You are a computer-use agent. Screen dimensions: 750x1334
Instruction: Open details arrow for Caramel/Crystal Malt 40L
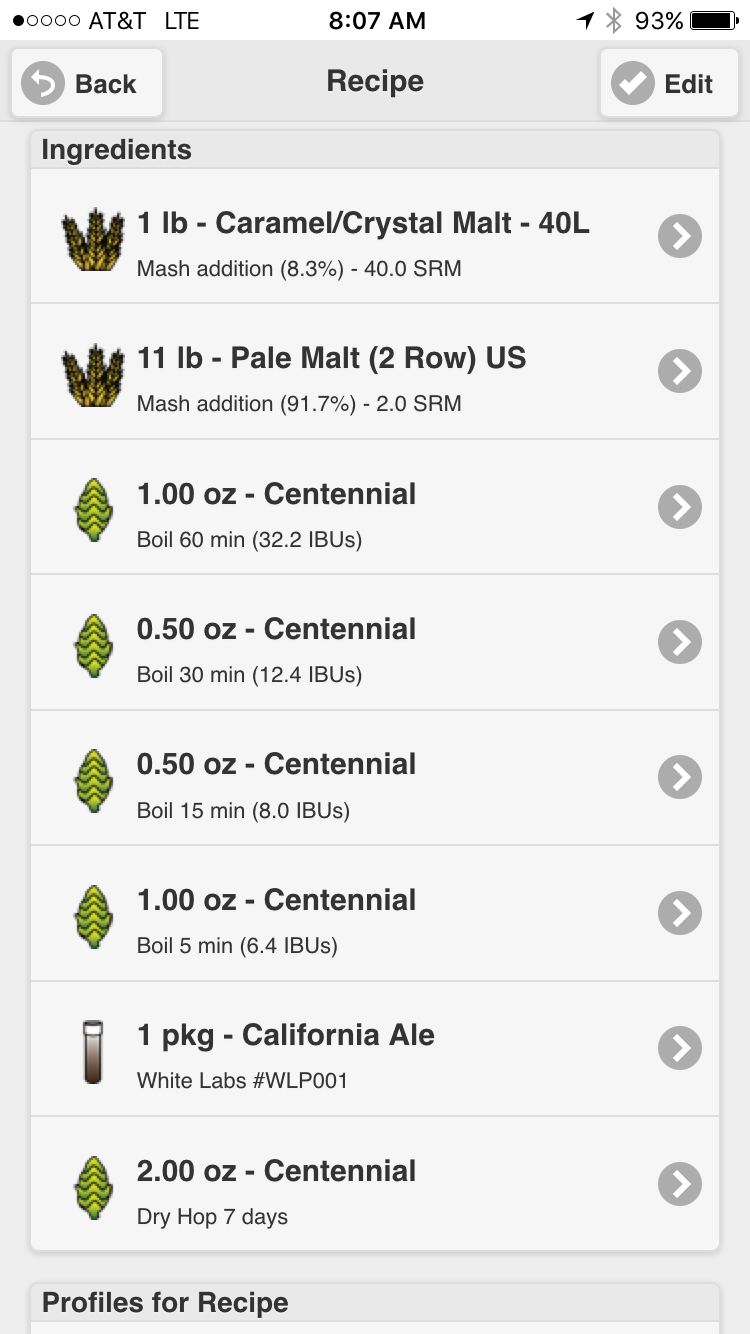tap(680, 236)
